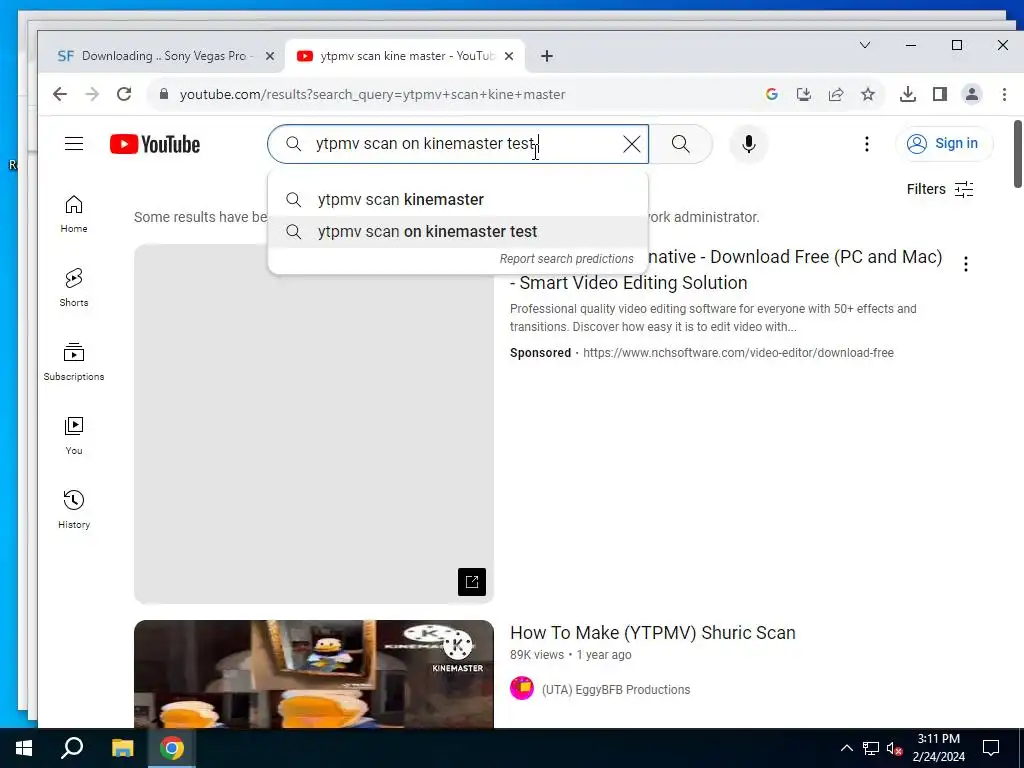Viewport: 1024px width, 768px height.
Task: Submit search with the magnifier button
Action: [x=680, y=144]
